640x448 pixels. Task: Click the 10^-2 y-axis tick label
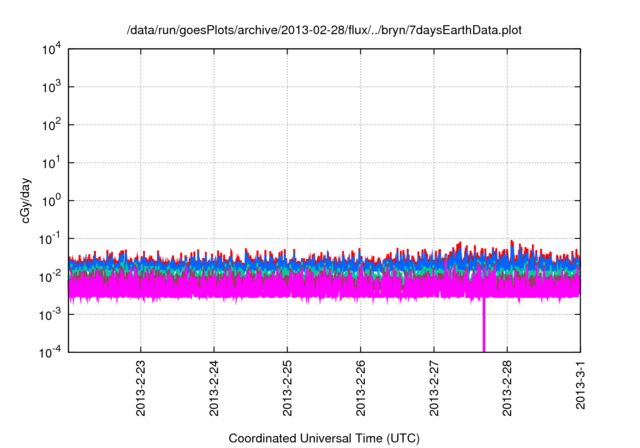pyautogui.click(x=50, y=277)
